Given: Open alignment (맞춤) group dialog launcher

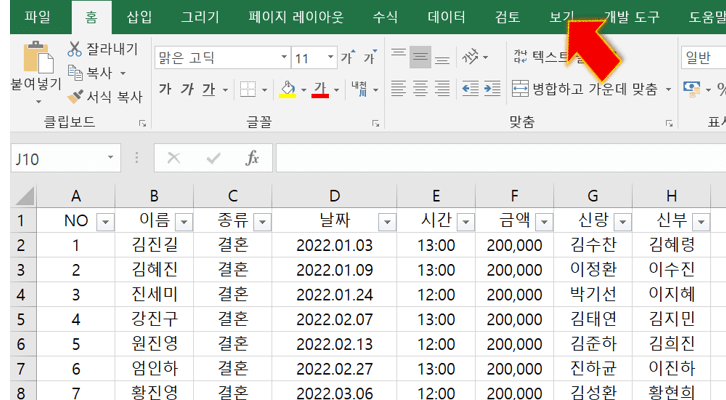Looking at the screenshot, I should point(669,123).
